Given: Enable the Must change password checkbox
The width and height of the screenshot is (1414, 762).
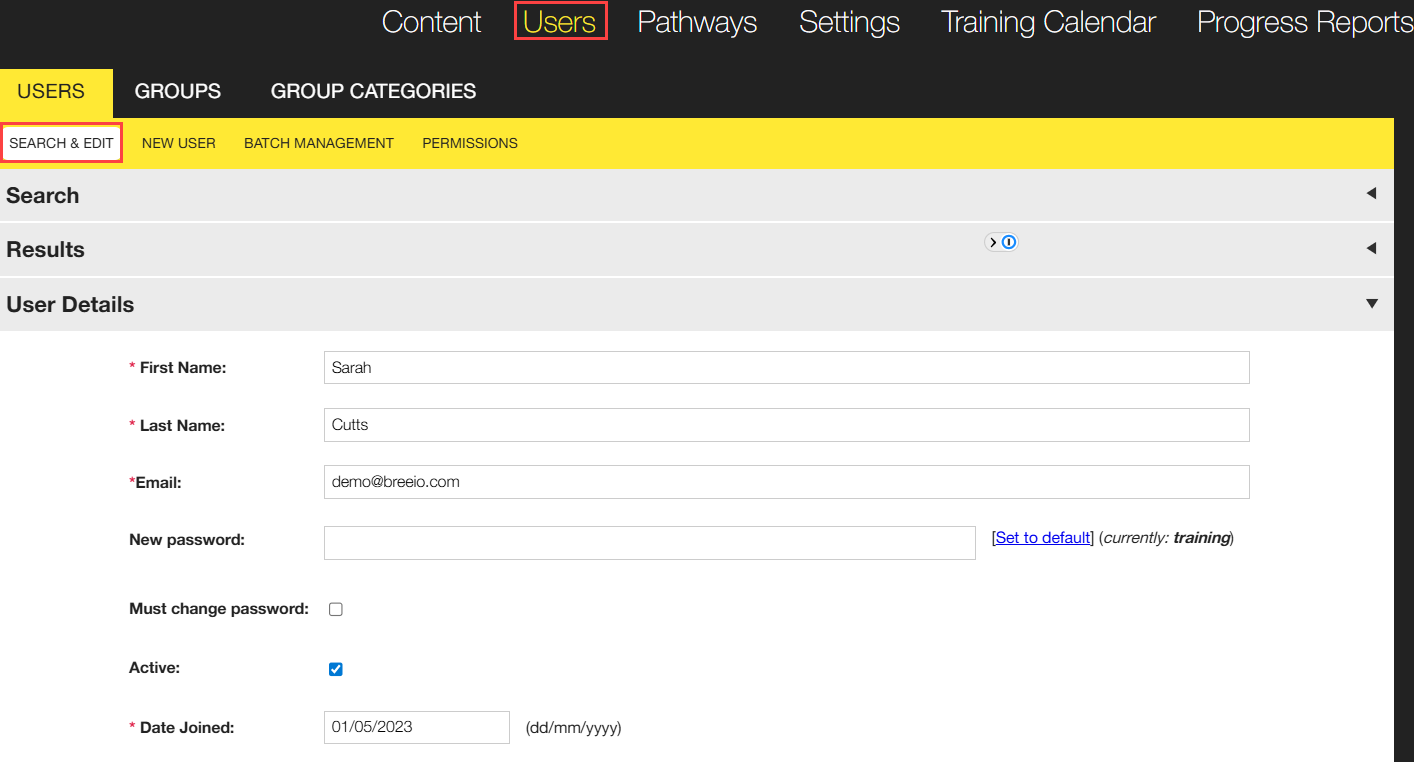Looking at the screenshot, I should [x=336, y=609].
